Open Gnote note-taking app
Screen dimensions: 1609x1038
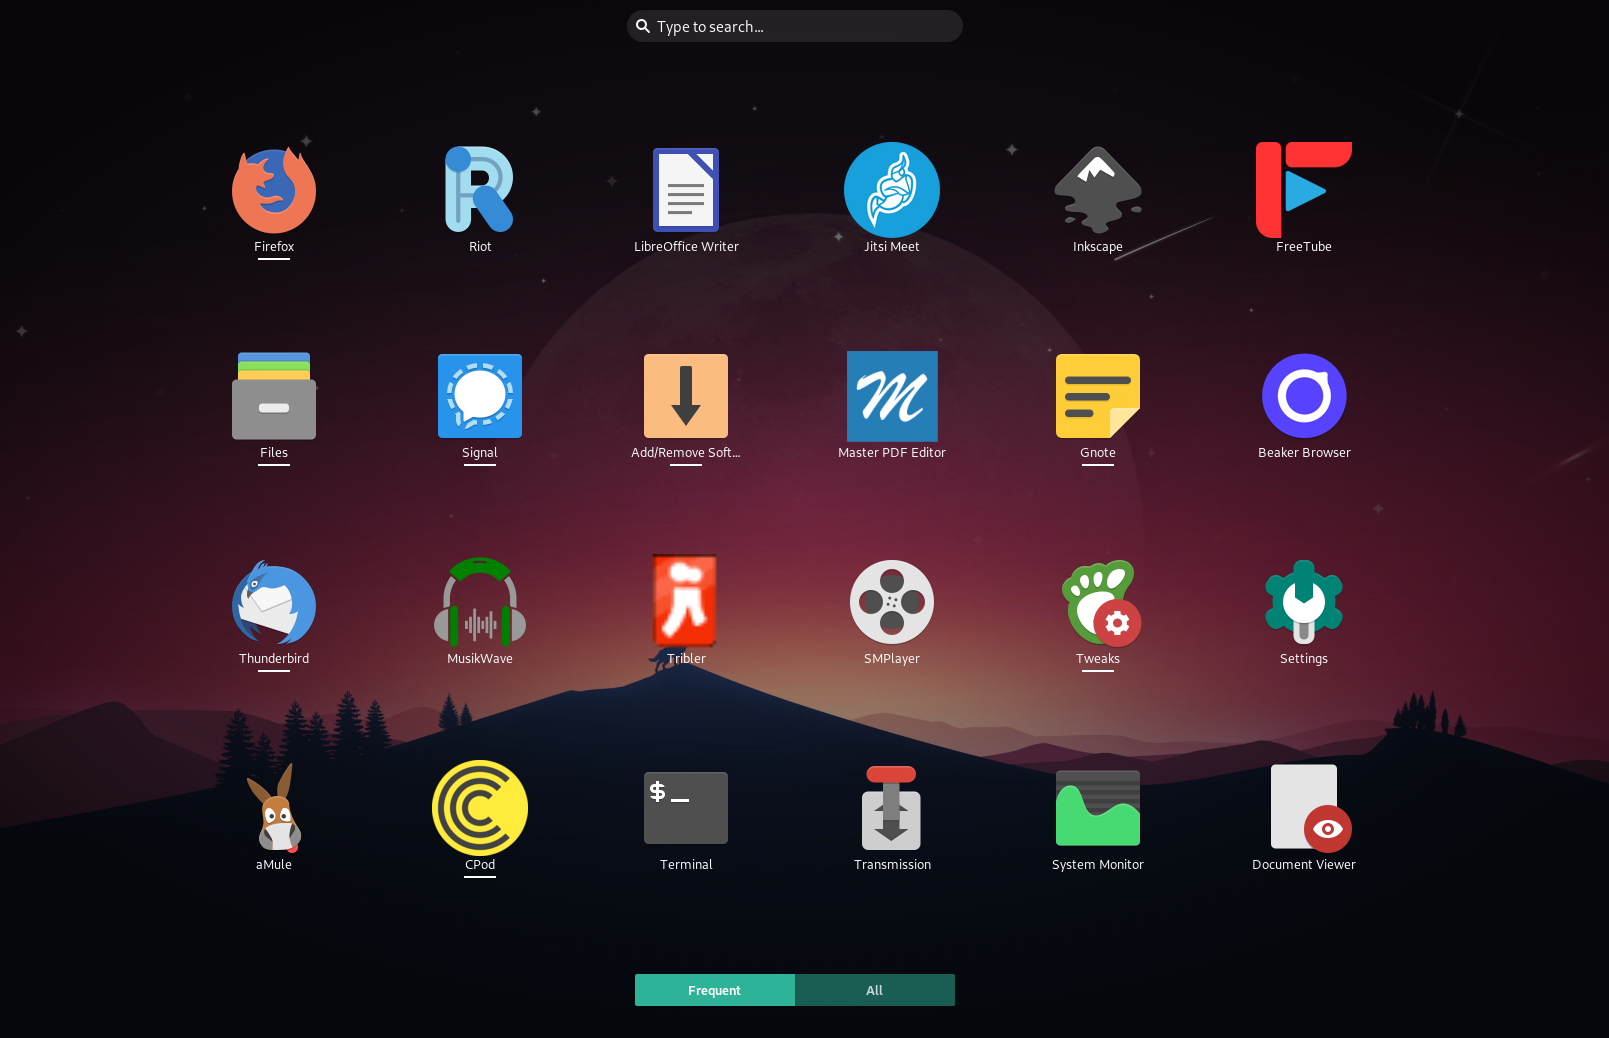pyautogui.click(x=1097, y=396)
